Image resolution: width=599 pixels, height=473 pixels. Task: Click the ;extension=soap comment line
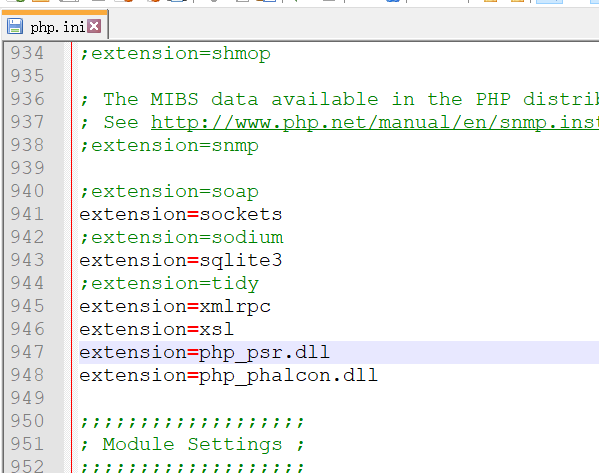(x=169, y=191)
